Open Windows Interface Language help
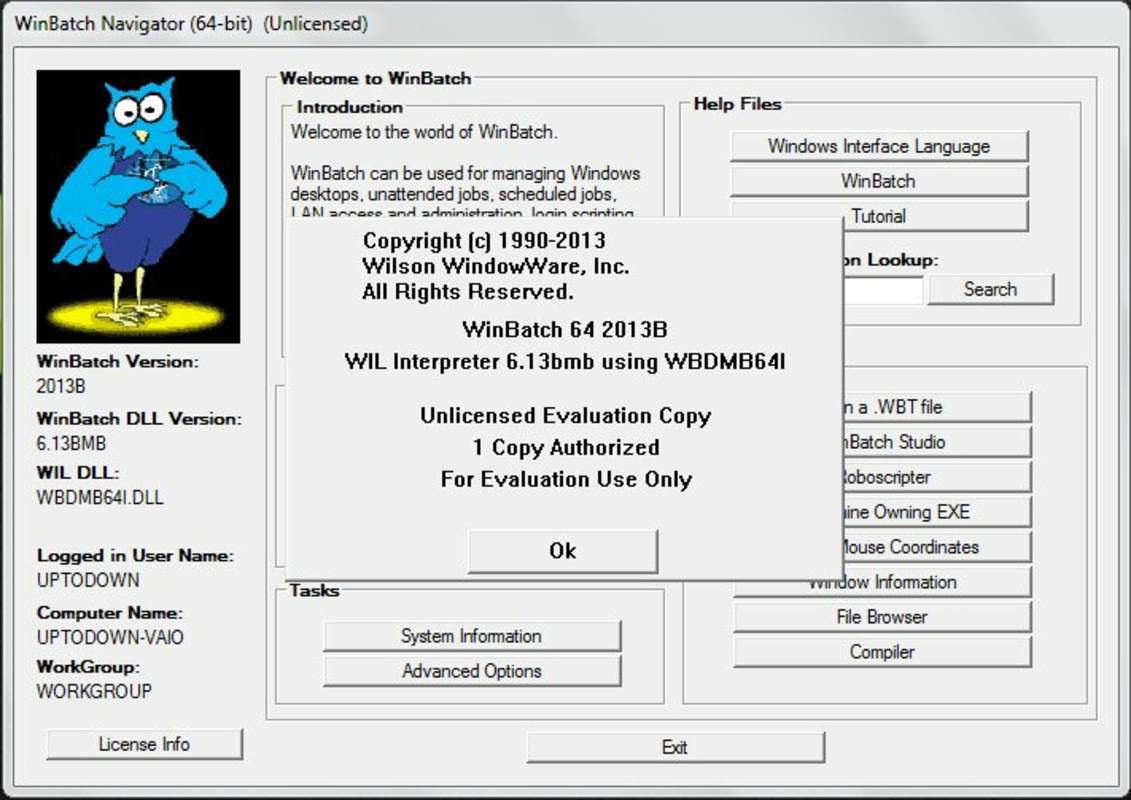This screenshot has width=1131, height=800. tap(879, 146)
